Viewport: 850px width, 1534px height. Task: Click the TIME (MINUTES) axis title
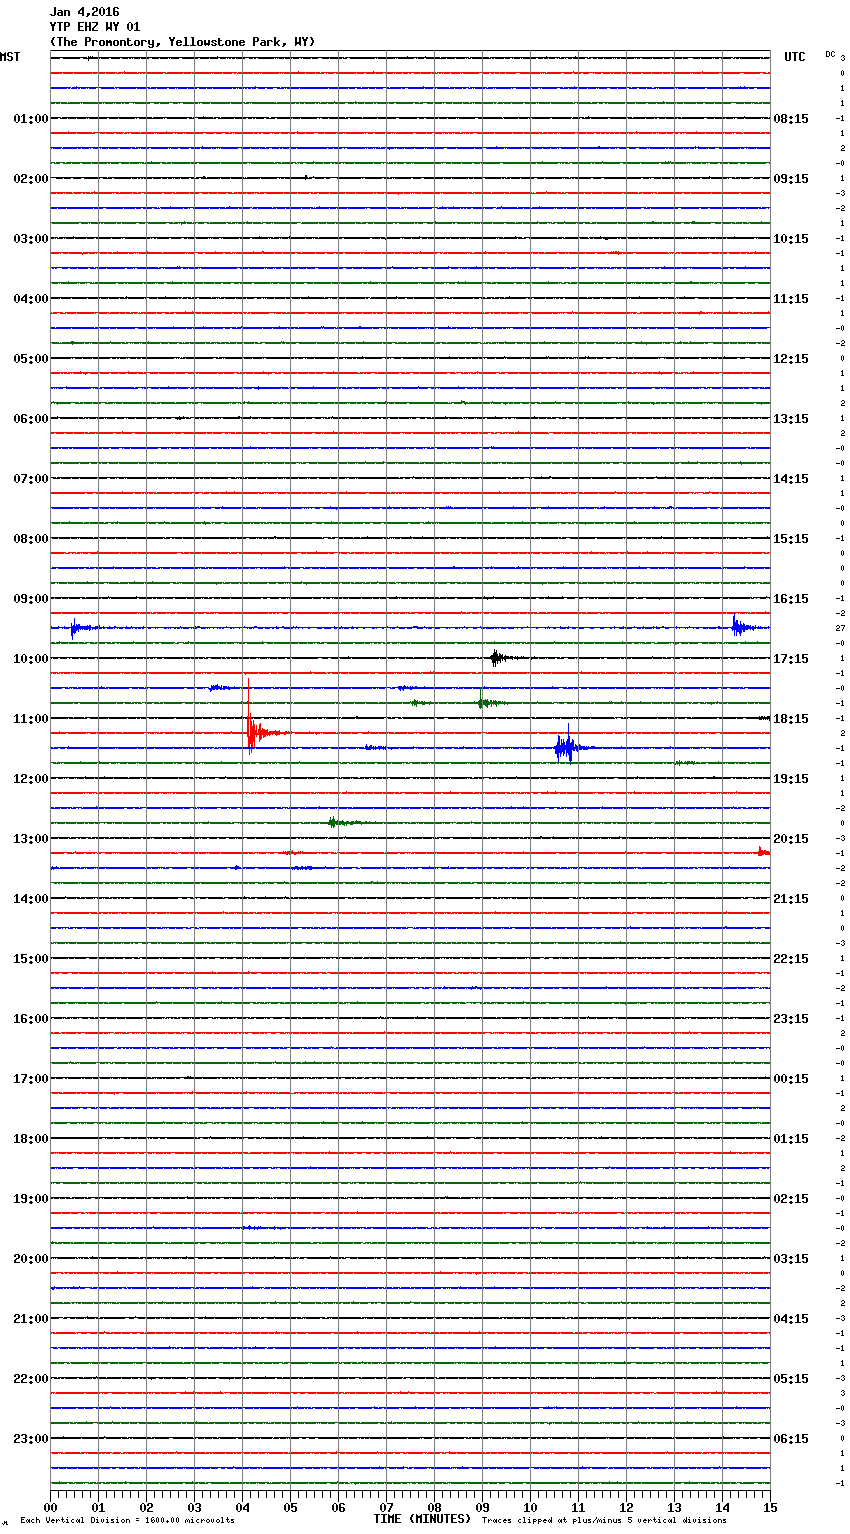pos(421,1519)
